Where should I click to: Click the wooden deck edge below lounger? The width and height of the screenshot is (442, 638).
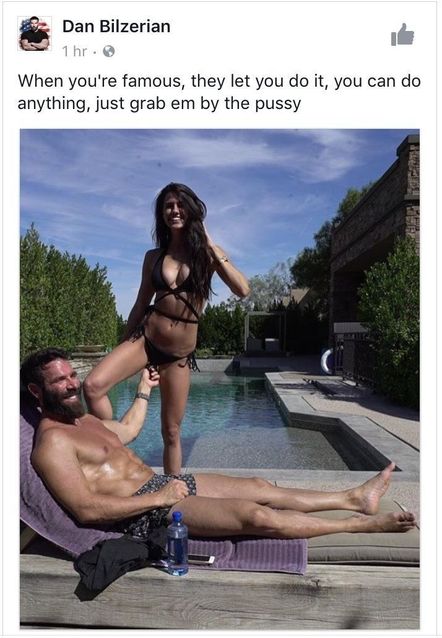(x=220, y=596)
